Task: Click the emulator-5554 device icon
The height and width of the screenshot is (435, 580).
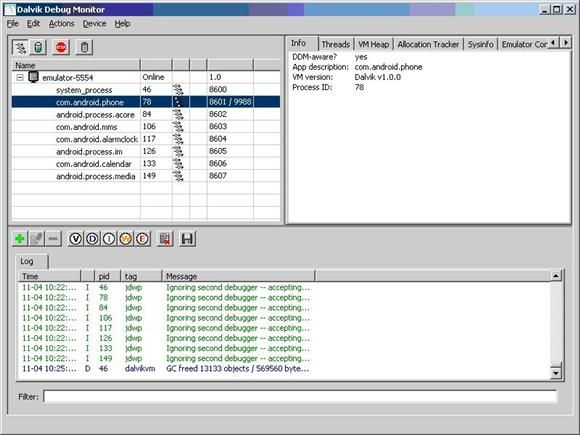Action: point(34,77)
